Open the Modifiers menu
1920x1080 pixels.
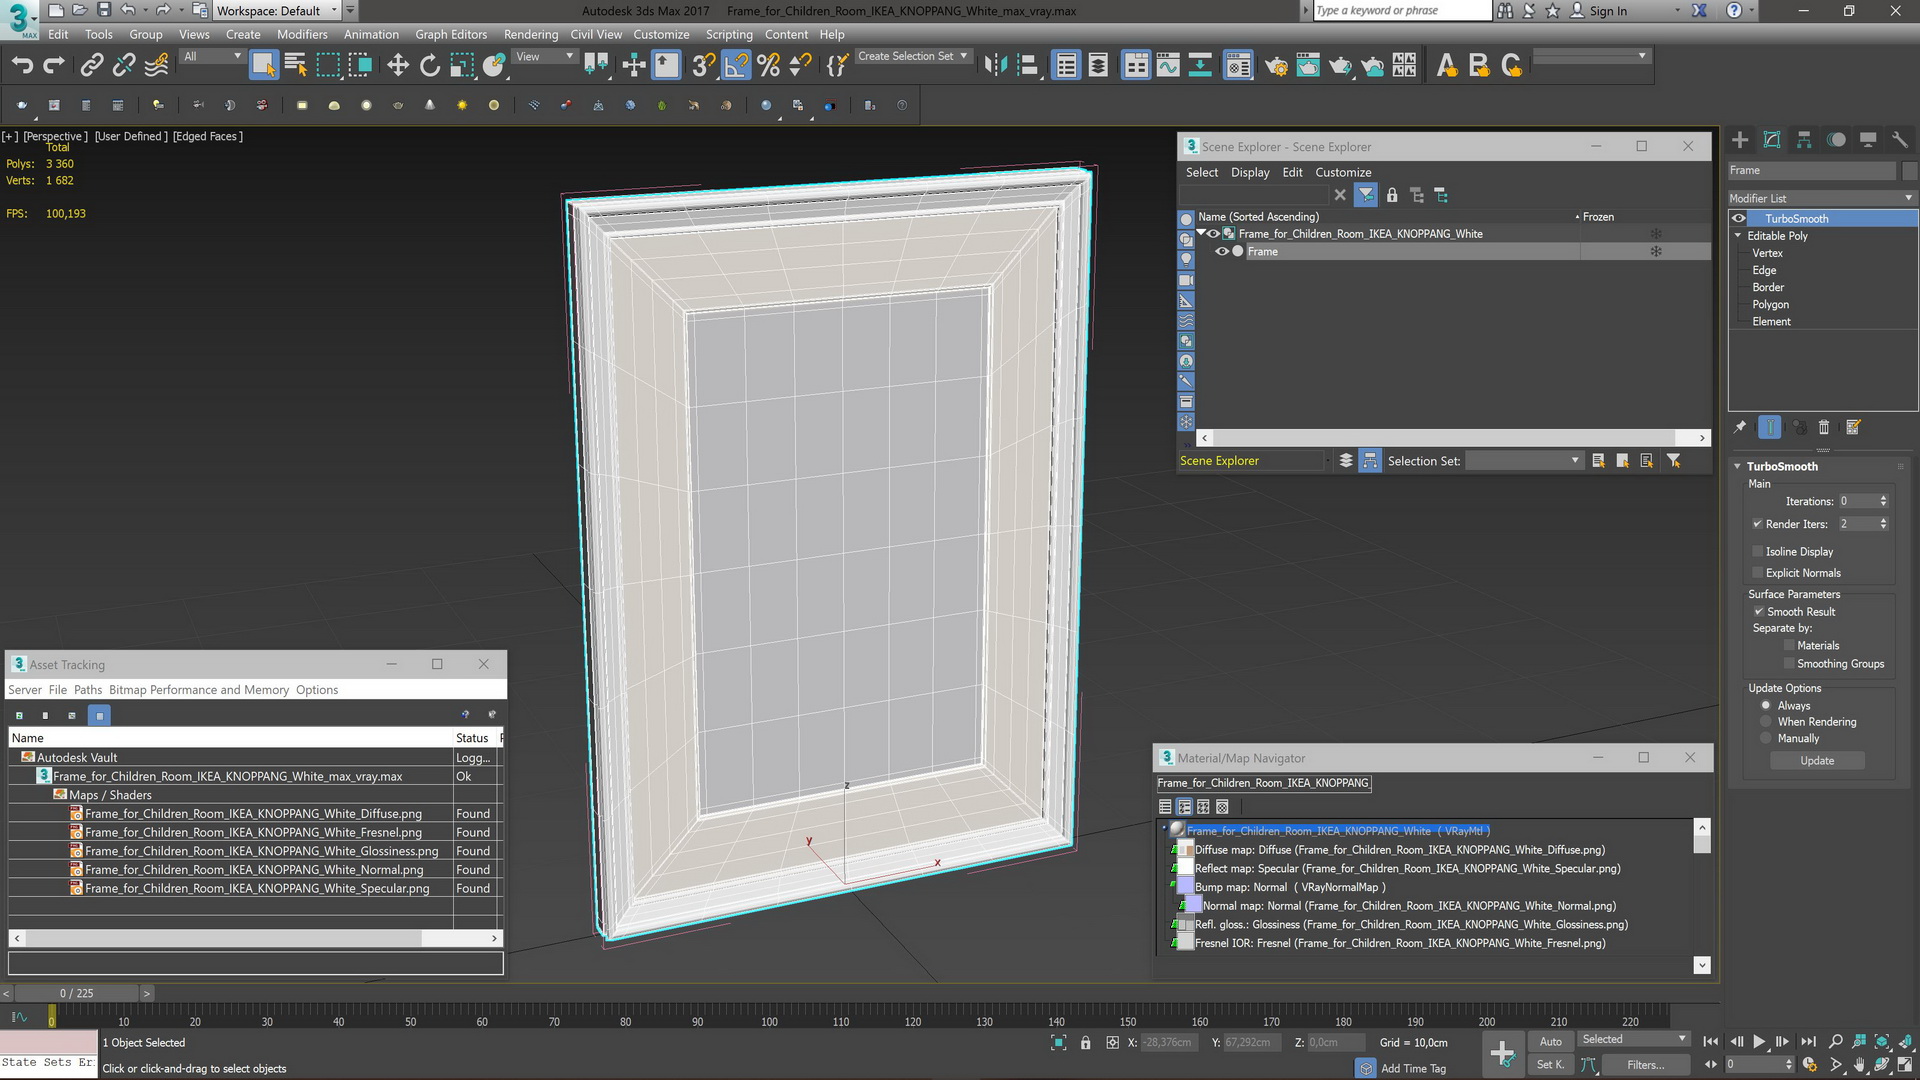tap(302, 34)
